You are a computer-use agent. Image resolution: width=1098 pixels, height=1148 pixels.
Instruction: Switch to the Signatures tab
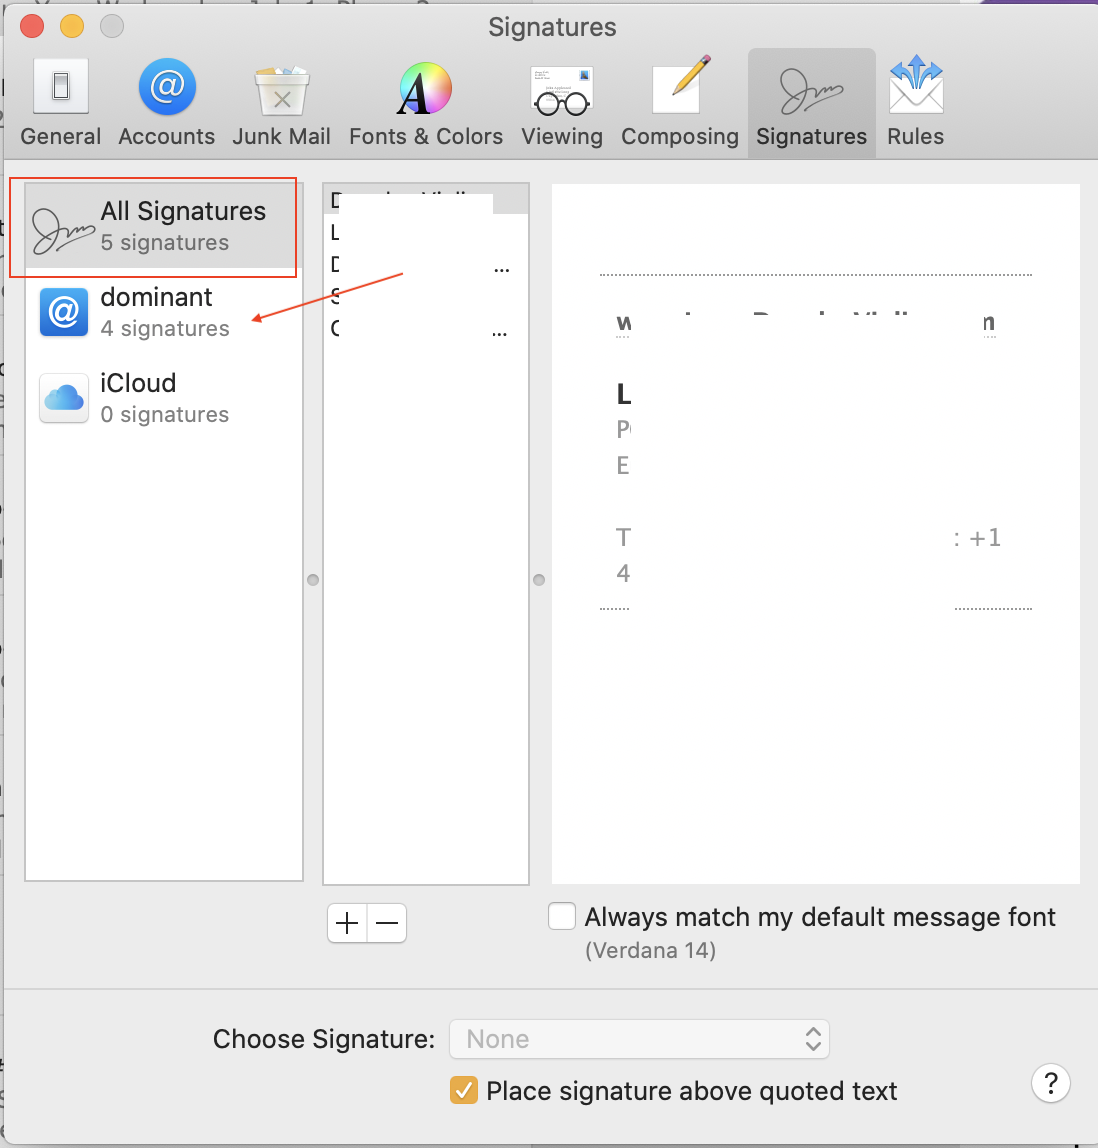click(812, 102)
